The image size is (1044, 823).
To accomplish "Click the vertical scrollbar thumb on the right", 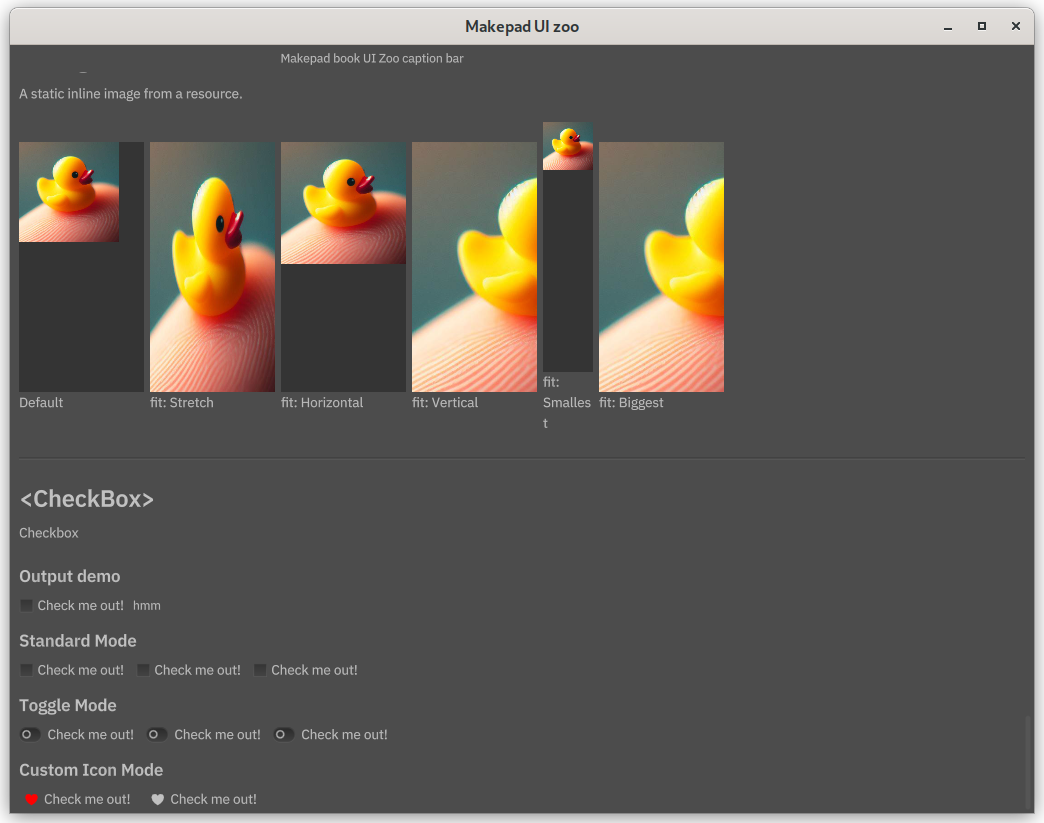I will click(x=1028, y=762).
